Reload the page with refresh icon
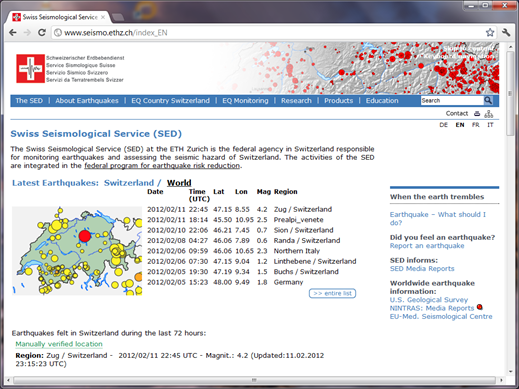 [42, 33]
